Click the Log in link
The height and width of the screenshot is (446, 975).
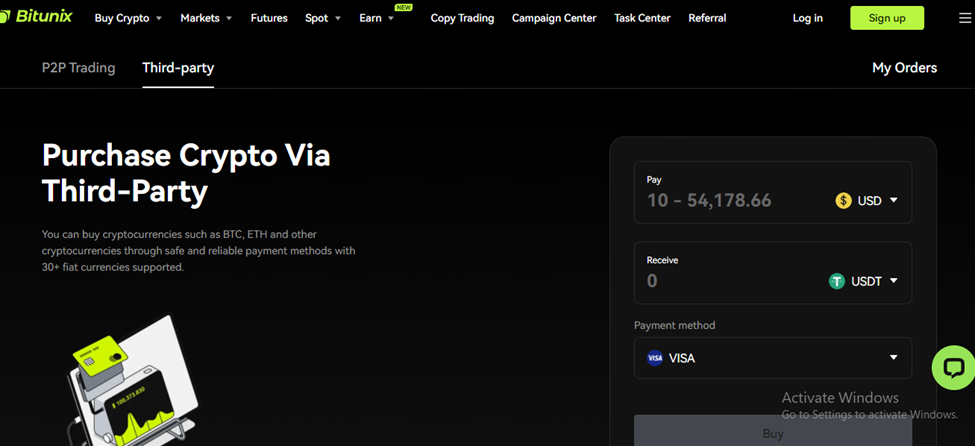tap(807, 18)
